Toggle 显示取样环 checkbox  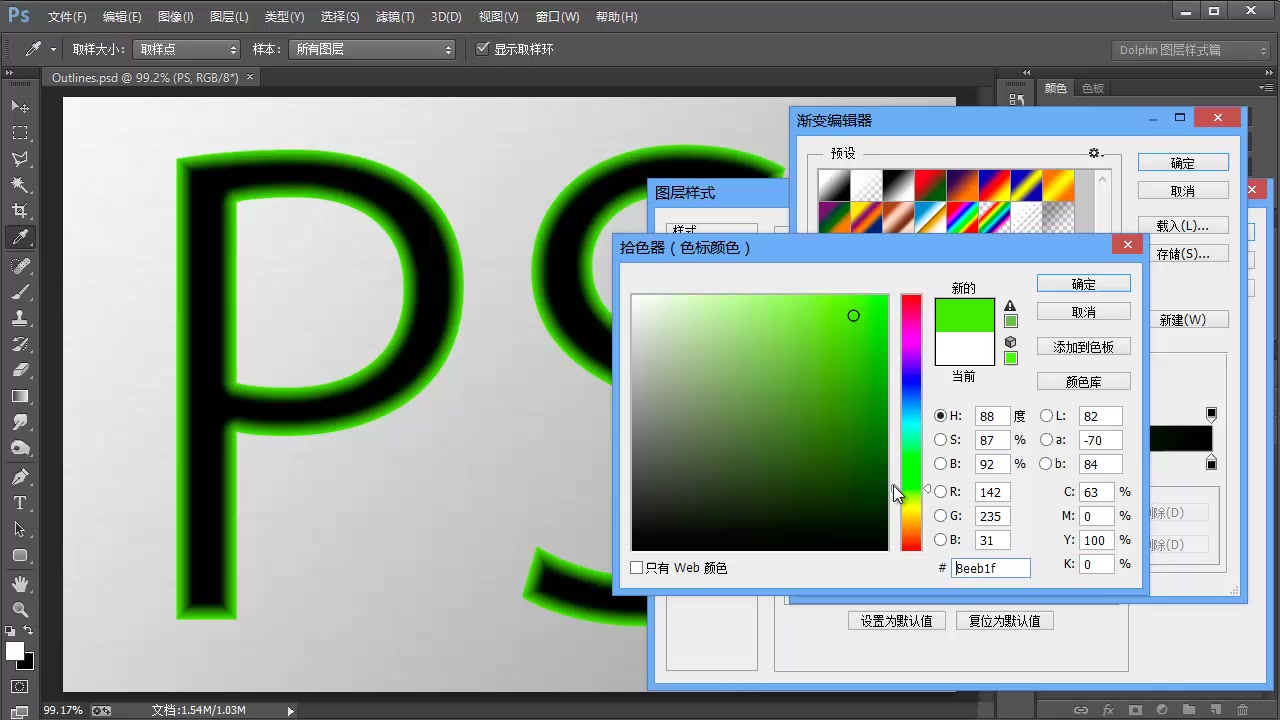pos(483,48)
